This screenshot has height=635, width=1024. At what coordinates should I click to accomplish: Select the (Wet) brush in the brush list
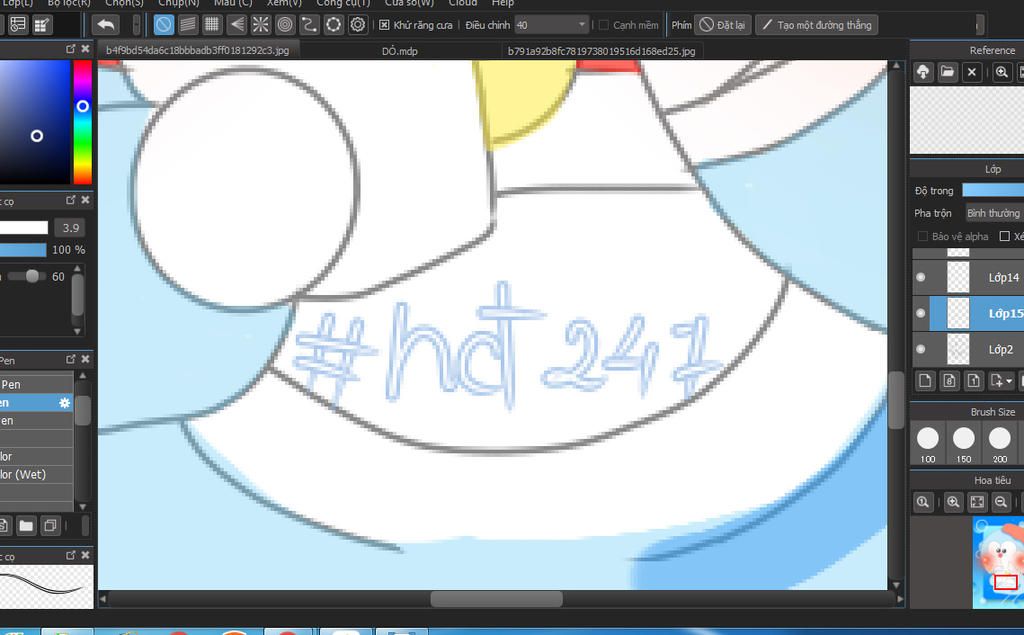[x=36, y=474]
